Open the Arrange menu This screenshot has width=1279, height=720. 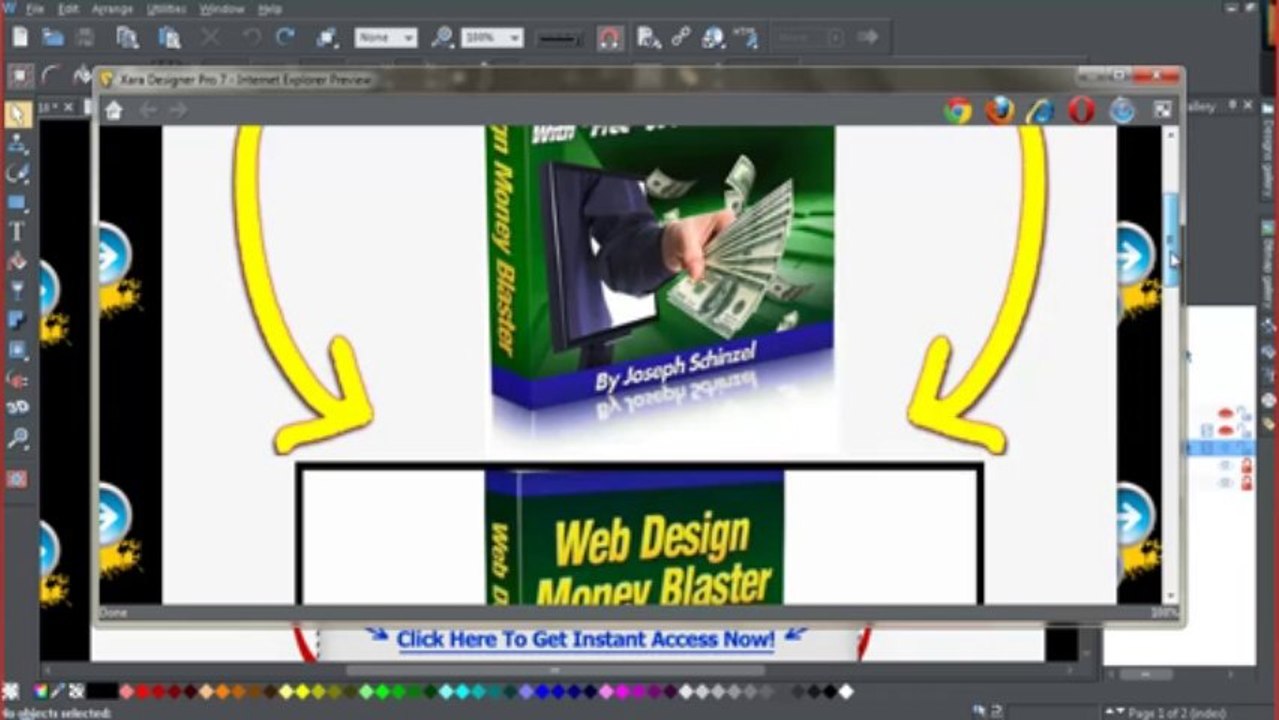click(x=113, y=9)
